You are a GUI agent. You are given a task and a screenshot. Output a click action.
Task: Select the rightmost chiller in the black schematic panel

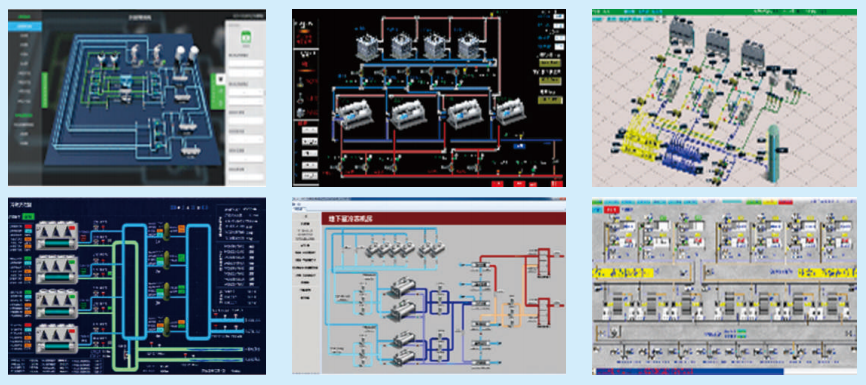click(x=510, y=113)
